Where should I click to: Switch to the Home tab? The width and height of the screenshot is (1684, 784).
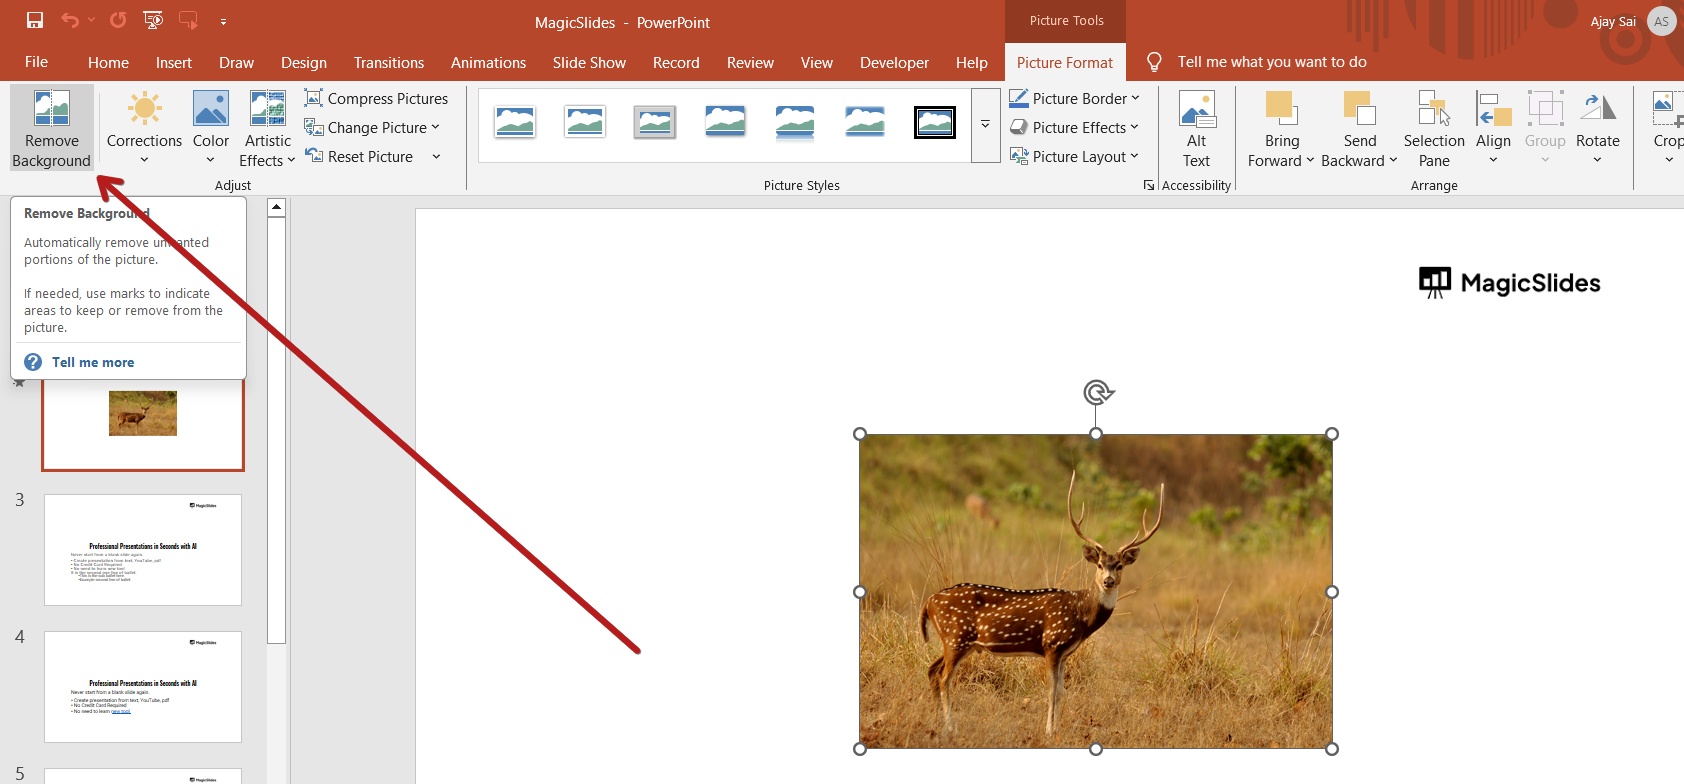pos(108,62)
